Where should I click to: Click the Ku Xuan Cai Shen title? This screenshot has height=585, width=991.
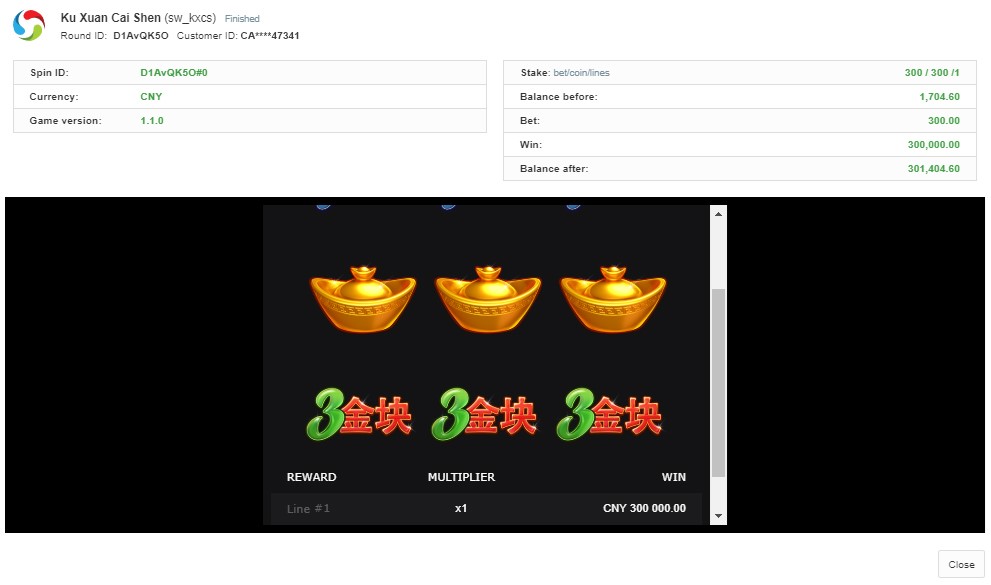pos(111,18)
